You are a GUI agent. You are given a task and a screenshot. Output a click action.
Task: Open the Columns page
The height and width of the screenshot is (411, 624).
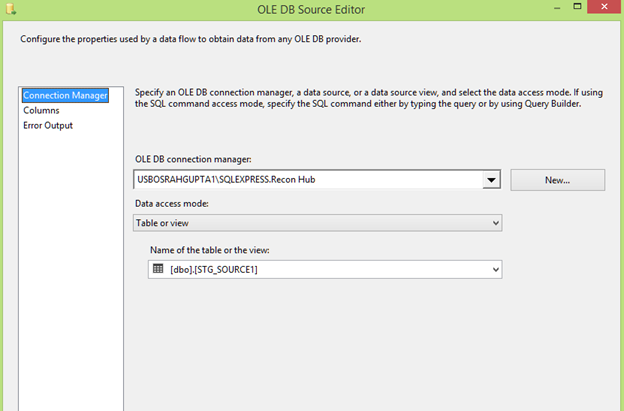point(42,110)
